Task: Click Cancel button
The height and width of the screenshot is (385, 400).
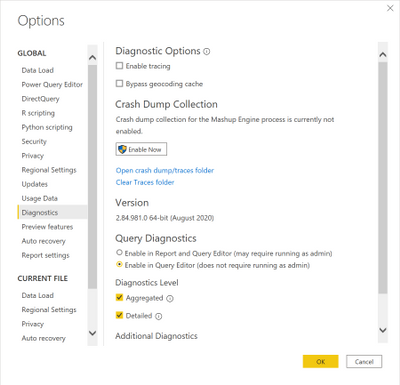Action: point(364,362)
